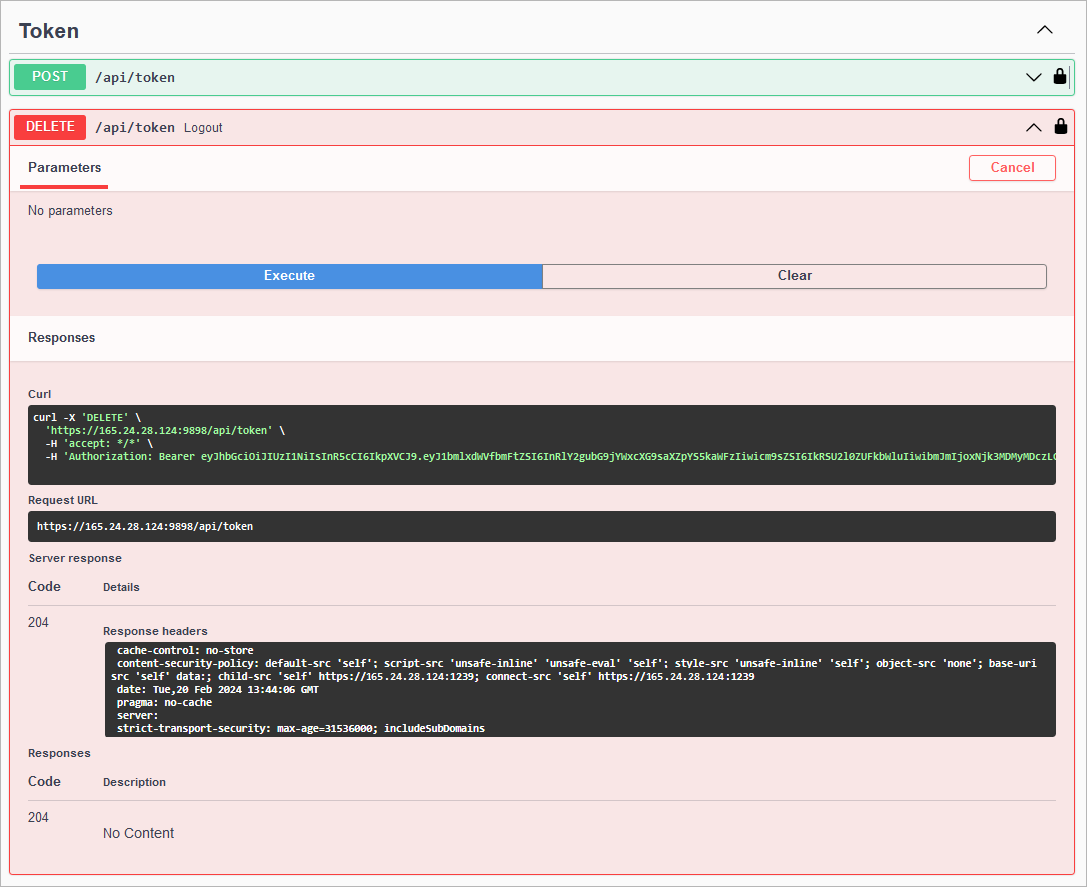
Task: Click the strict-transport-security header line
Action: [x=301, y=729]
